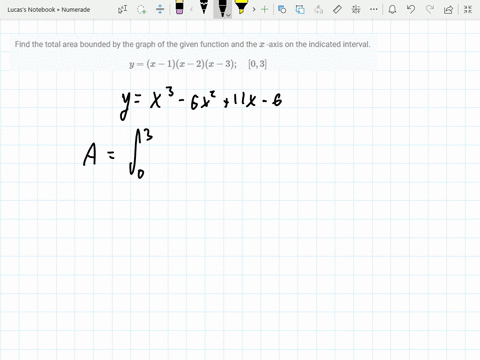The image size is (480, 360).
Task: Show previous pens with left chevron
Action: tap(191, 9)
